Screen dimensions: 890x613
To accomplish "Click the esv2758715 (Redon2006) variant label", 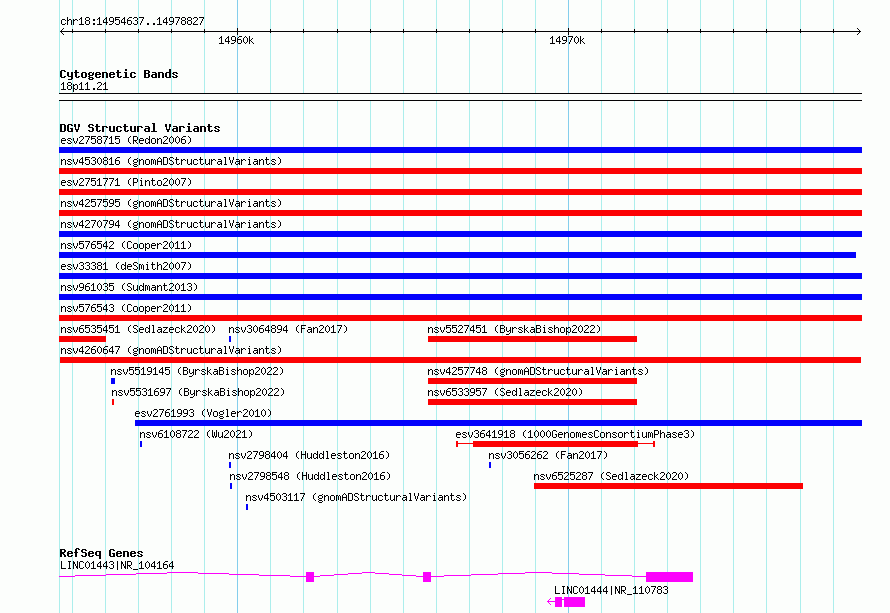I will pyautogui.click(x=126, y=140).
